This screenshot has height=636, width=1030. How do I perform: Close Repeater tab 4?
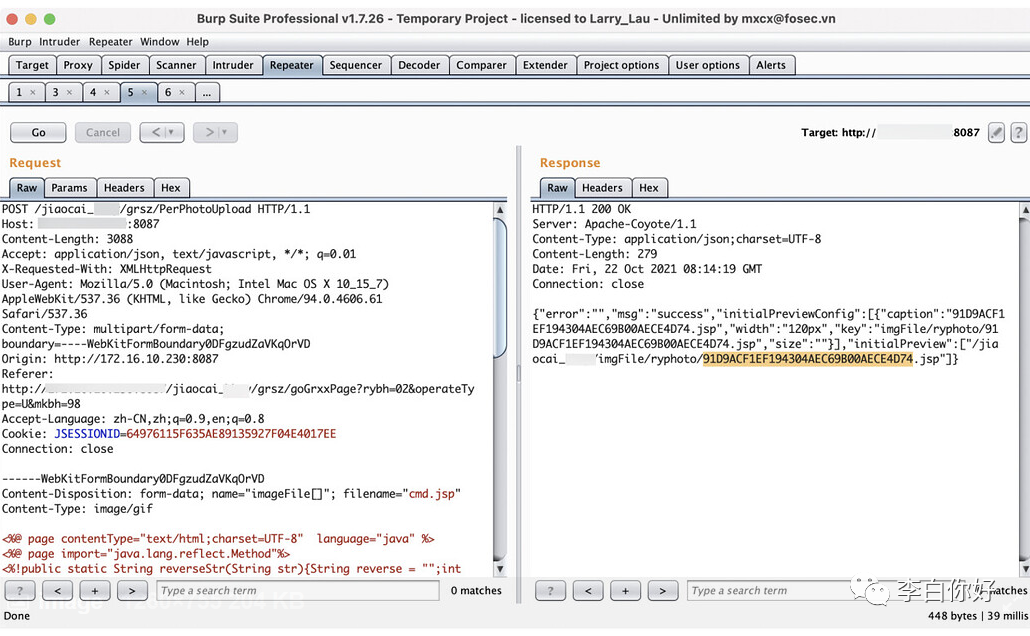click(x=106, y=93)
